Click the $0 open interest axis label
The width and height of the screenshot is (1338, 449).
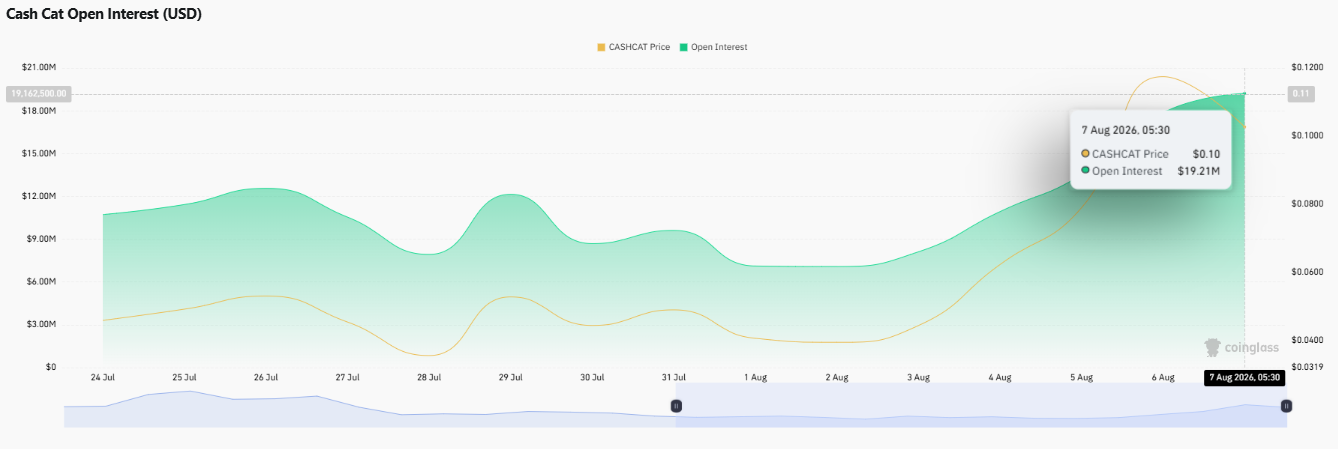click(50, 367)
